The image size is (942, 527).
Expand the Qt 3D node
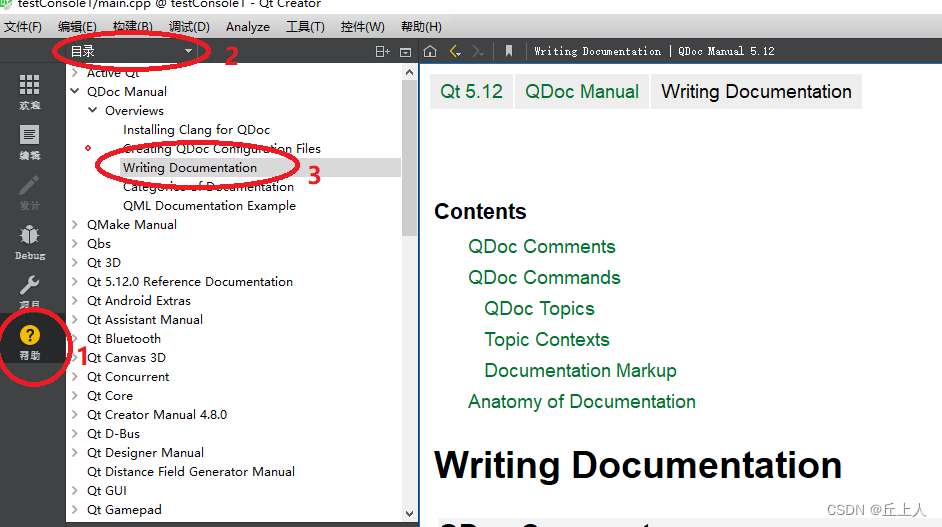[75, 263]
